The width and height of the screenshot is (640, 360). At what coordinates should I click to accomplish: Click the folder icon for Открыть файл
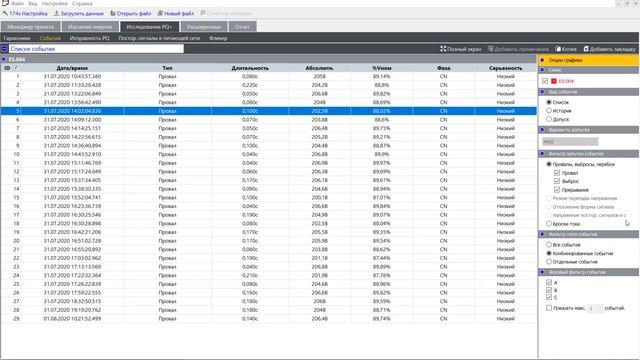point(113,13)
